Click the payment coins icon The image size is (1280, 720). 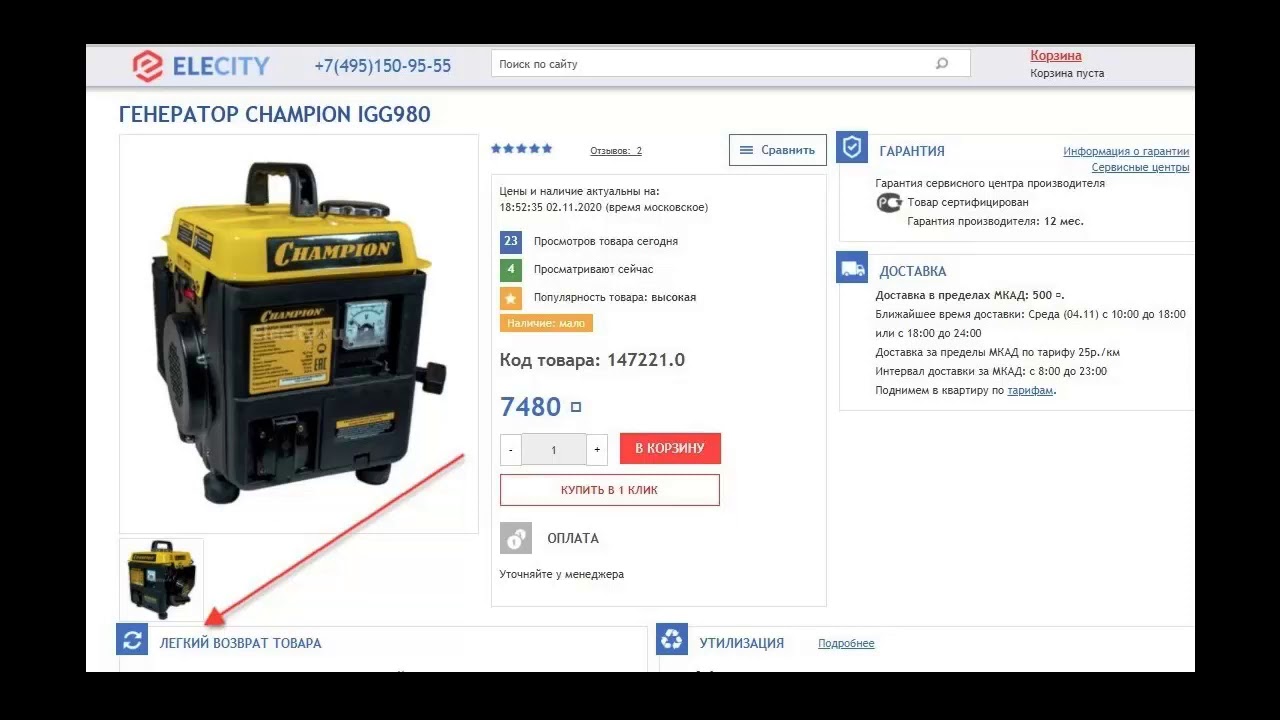(516, 538)
